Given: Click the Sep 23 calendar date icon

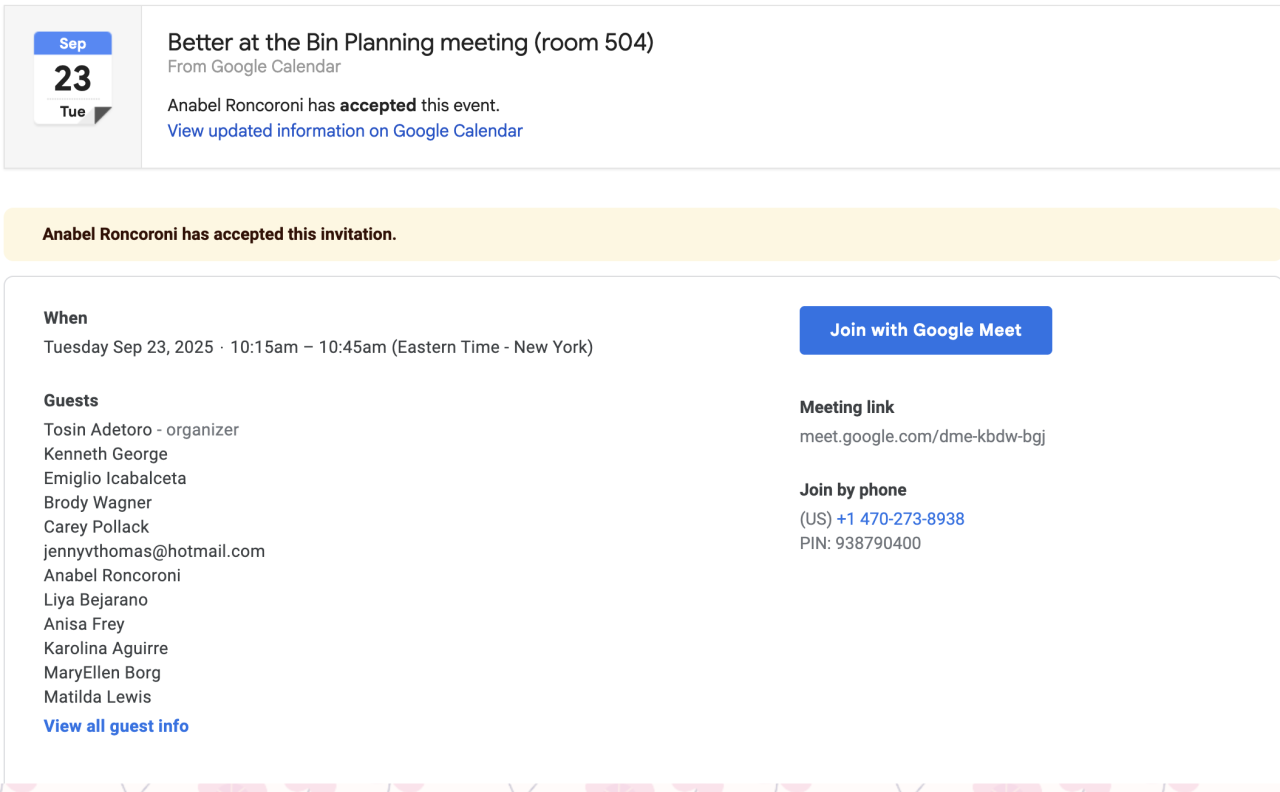Looking at the screenshot, I should (x=73, y=78).
